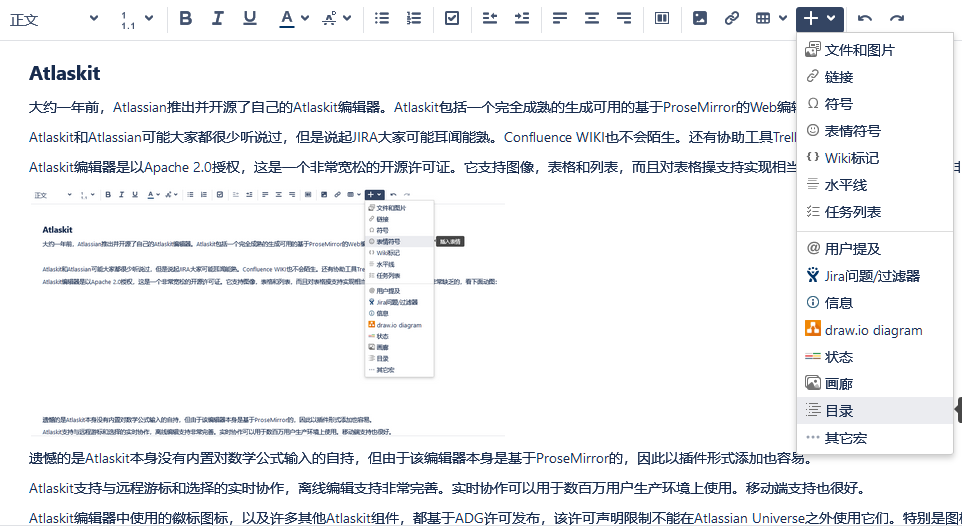The width and height of the screenshot is (962, 526).
Task: Open the heading numbering 1.1 dropdown
Action: [136, 20]
